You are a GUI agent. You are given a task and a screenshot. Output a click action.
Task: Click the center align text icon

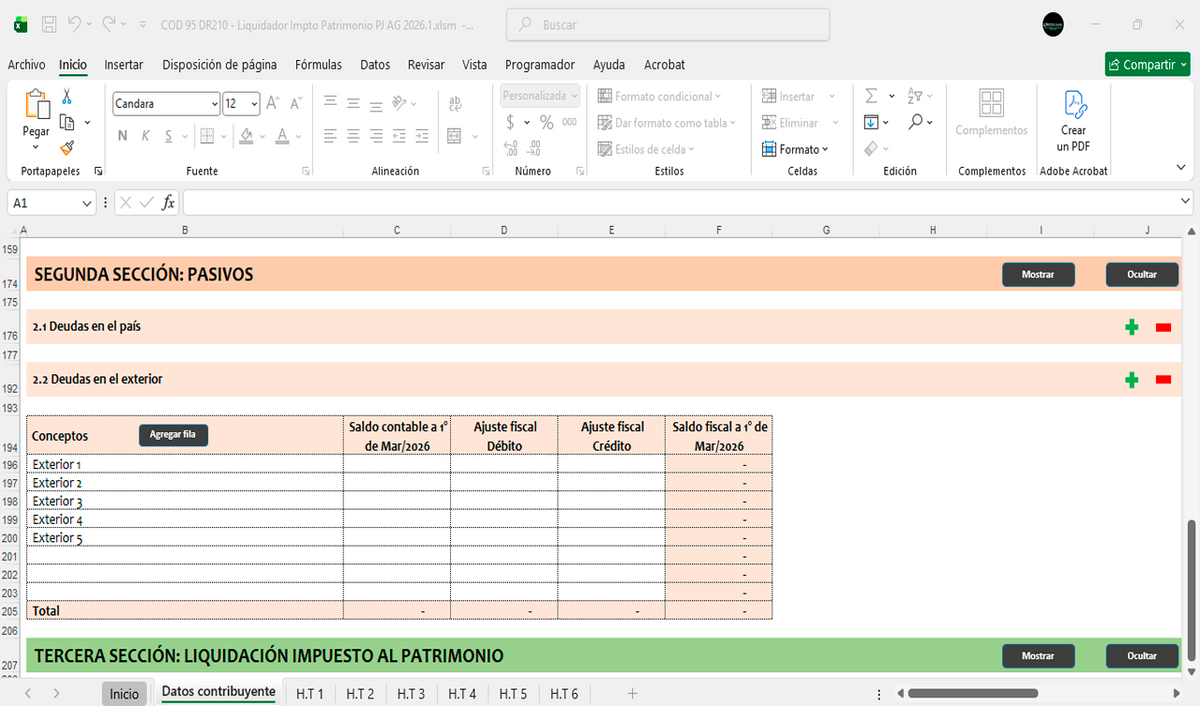coord(353,135)
